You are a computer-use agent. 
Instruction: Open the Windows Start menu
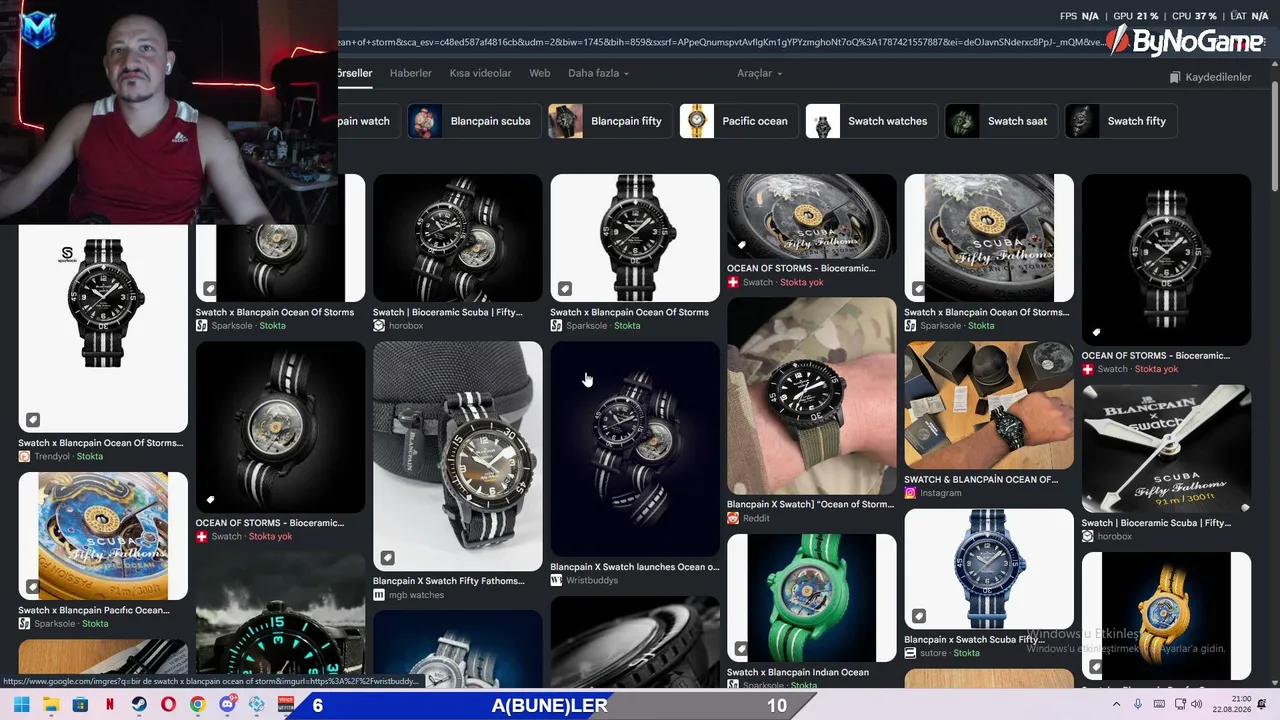point(22,705)
